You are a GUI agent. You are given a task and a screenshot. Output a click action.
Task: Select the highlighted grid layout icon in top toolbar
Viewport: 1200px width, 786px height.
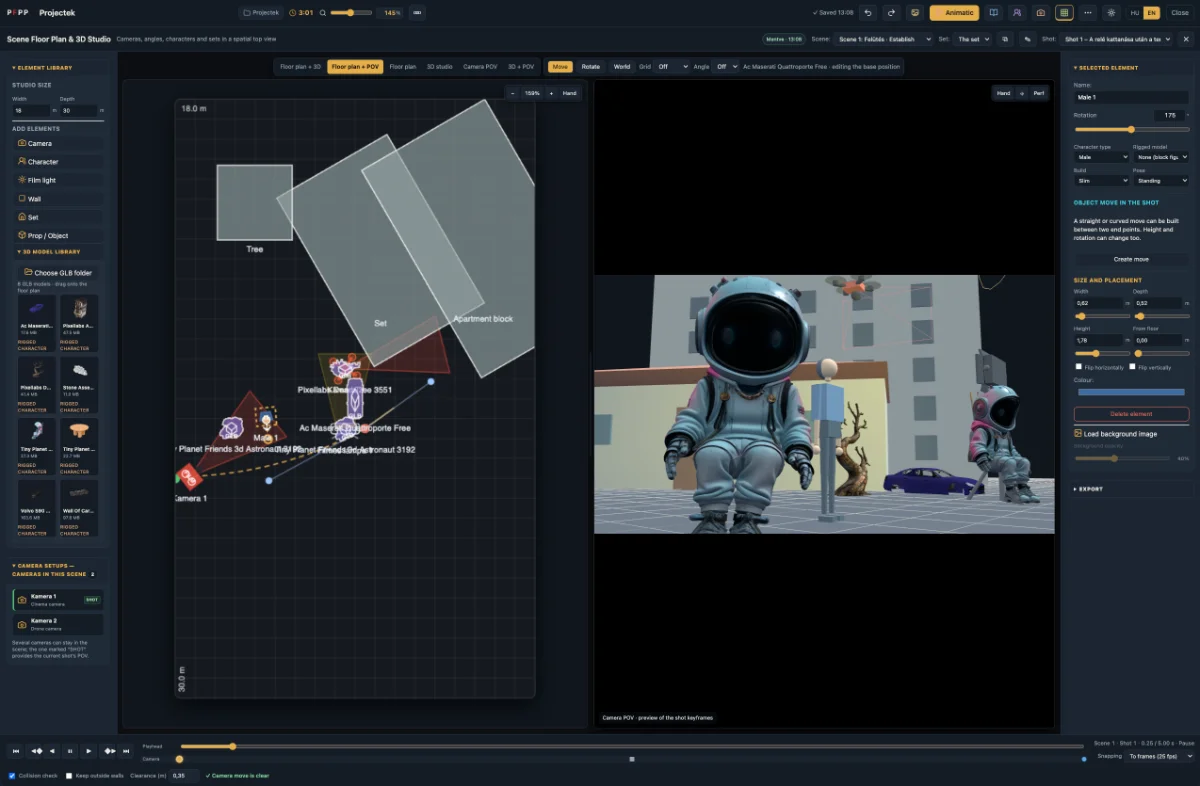(1064, 13)
